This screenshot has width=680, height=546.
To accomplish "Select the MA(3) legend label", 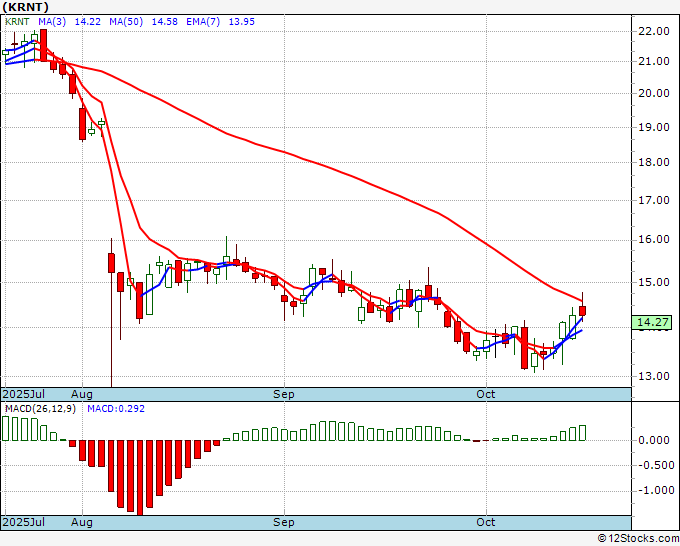I will pos(52,22).
